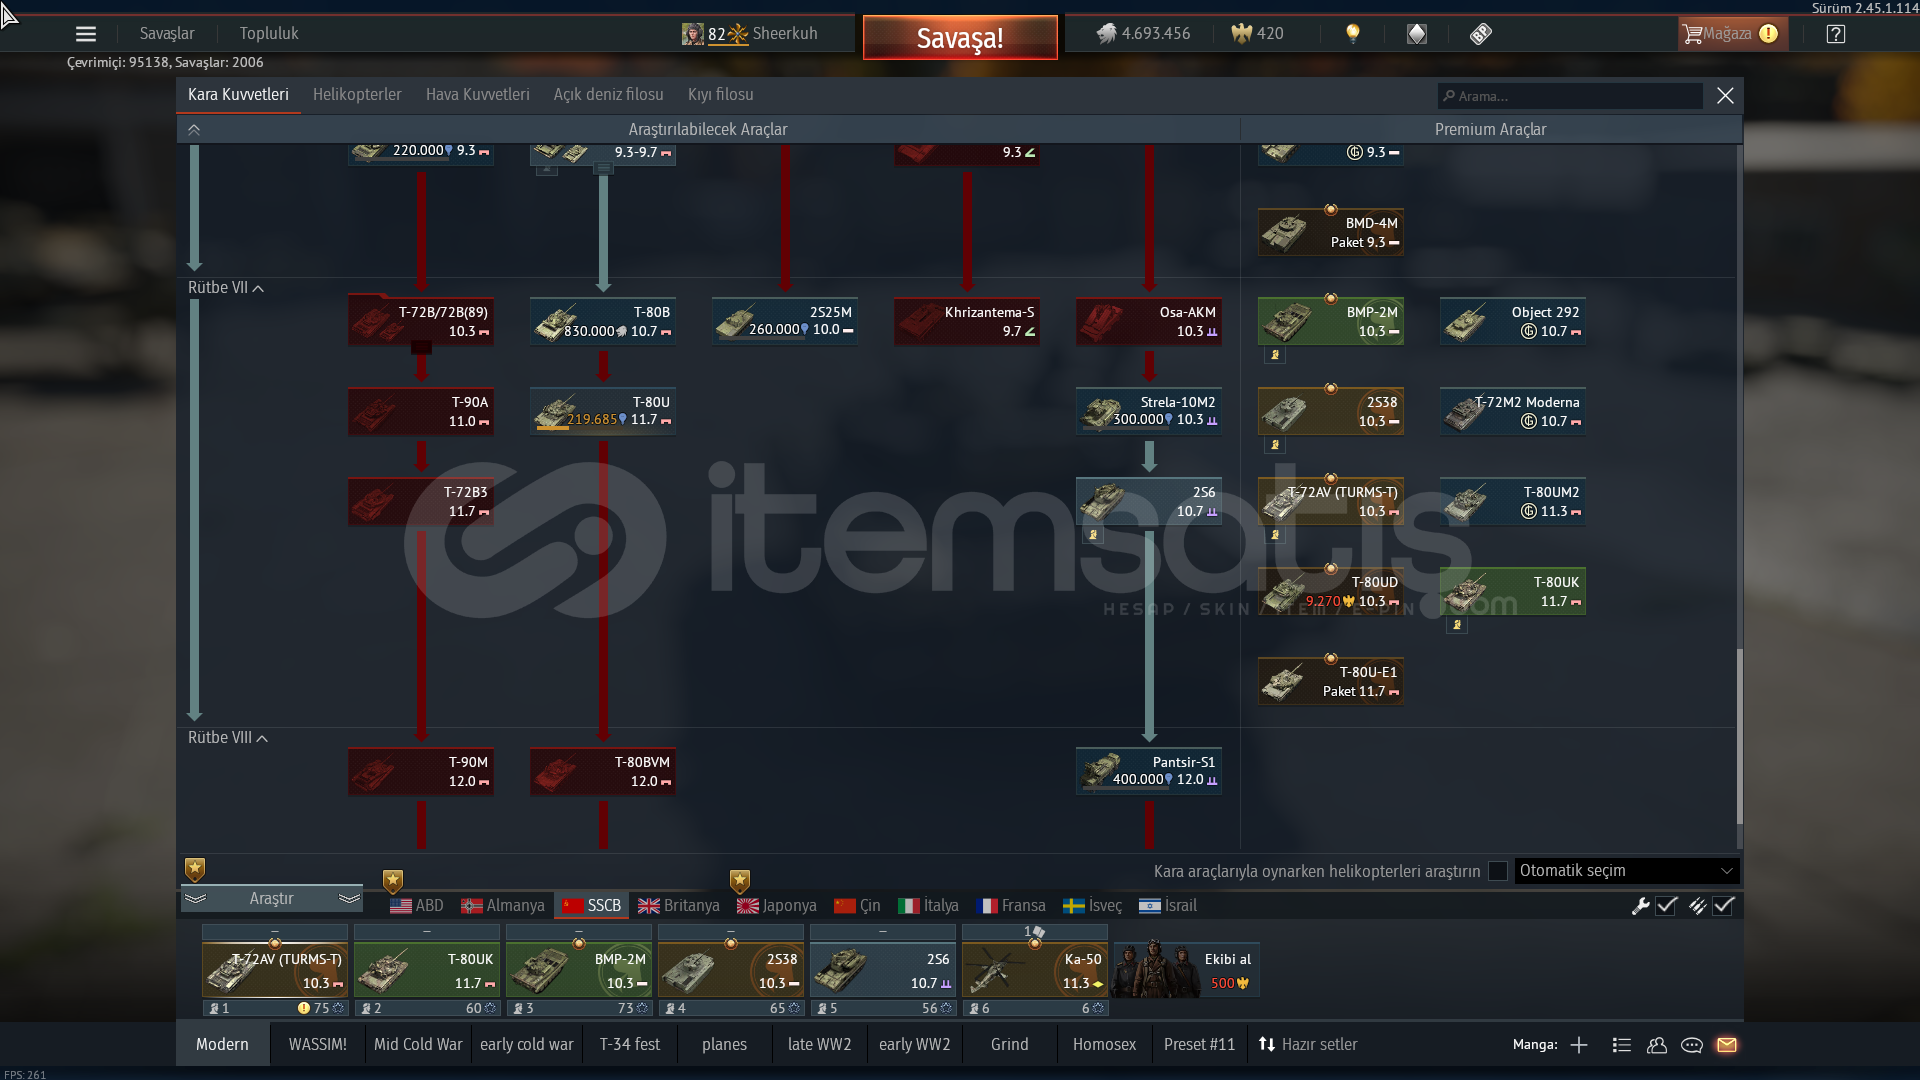Open the Savaşlar menu
The image size is (1920, 1080).
click(167, 33)
